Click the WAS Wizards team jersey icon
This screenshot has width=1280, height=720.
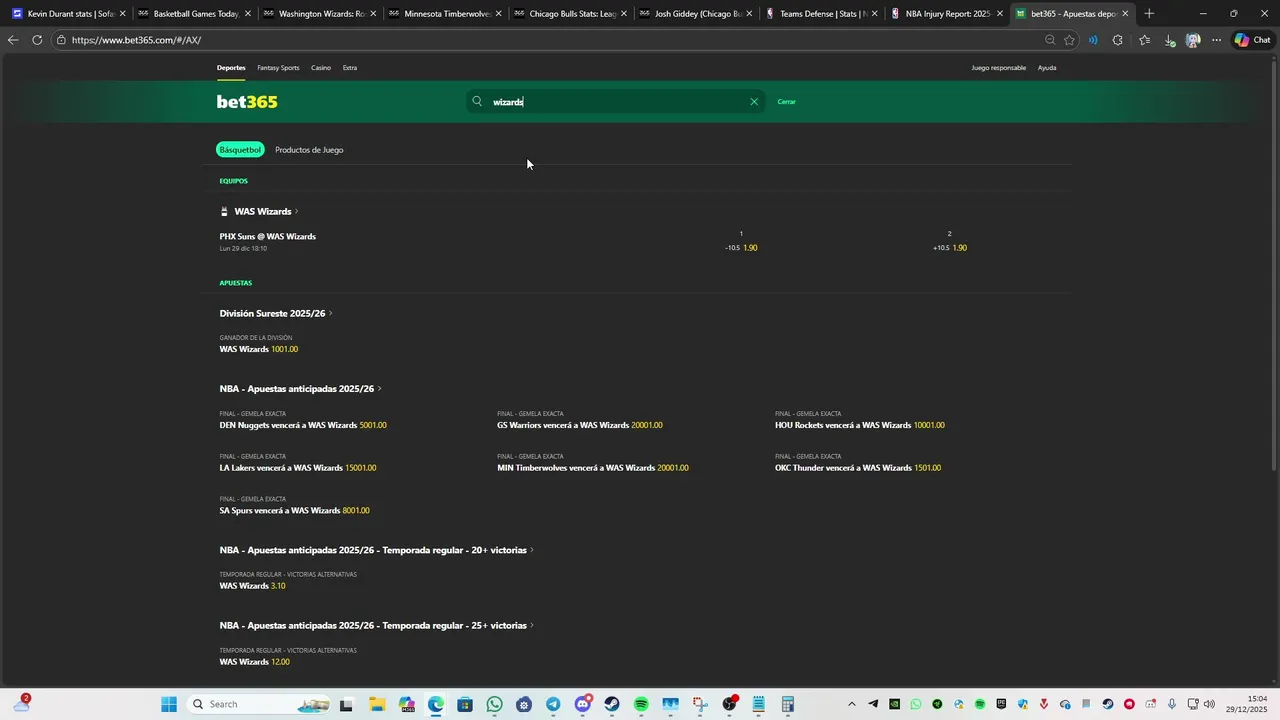pos(224,212)
